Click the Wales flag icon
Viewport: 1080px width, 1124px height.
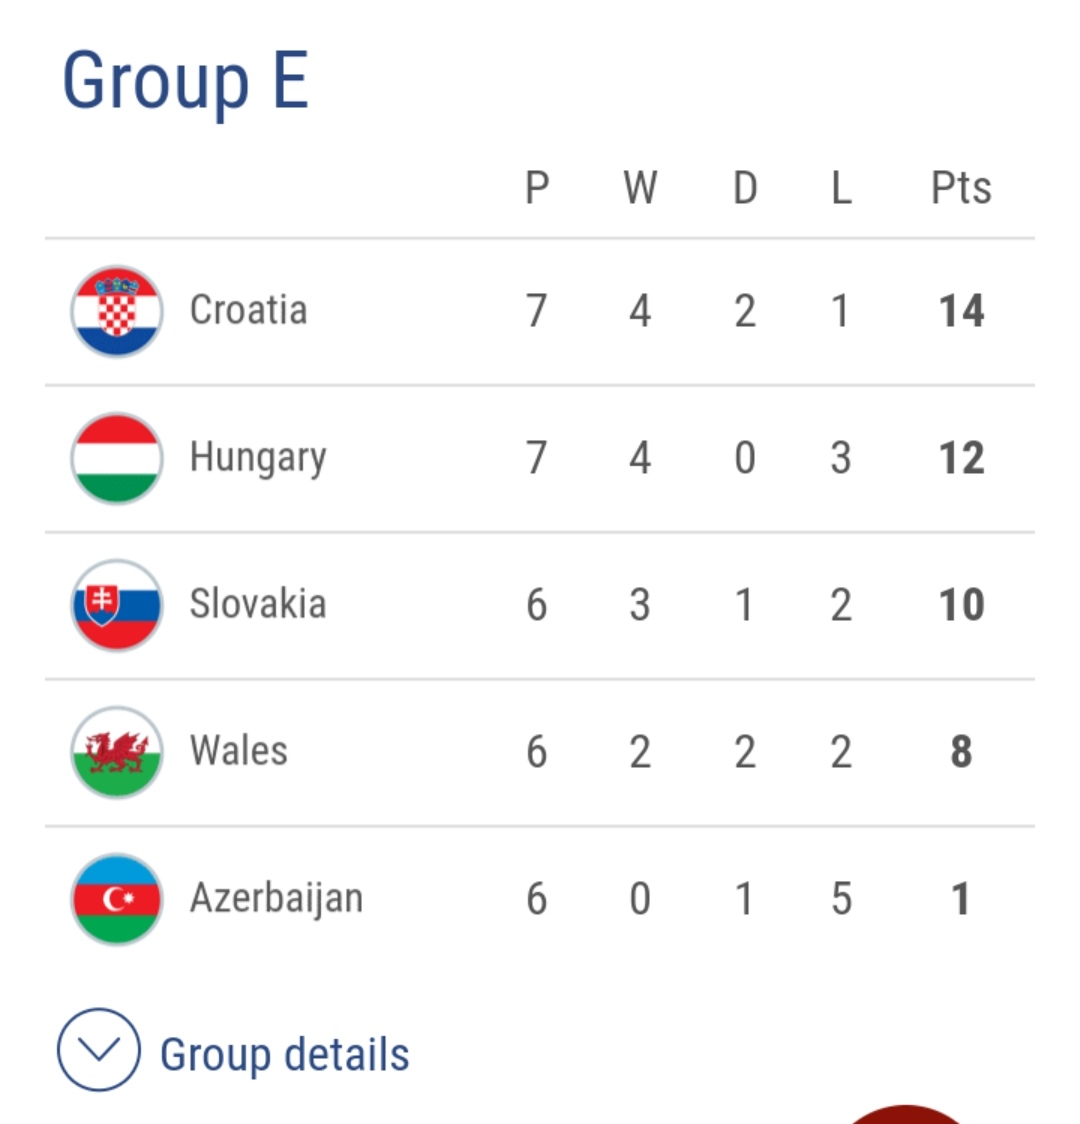[x=117, y=752]
